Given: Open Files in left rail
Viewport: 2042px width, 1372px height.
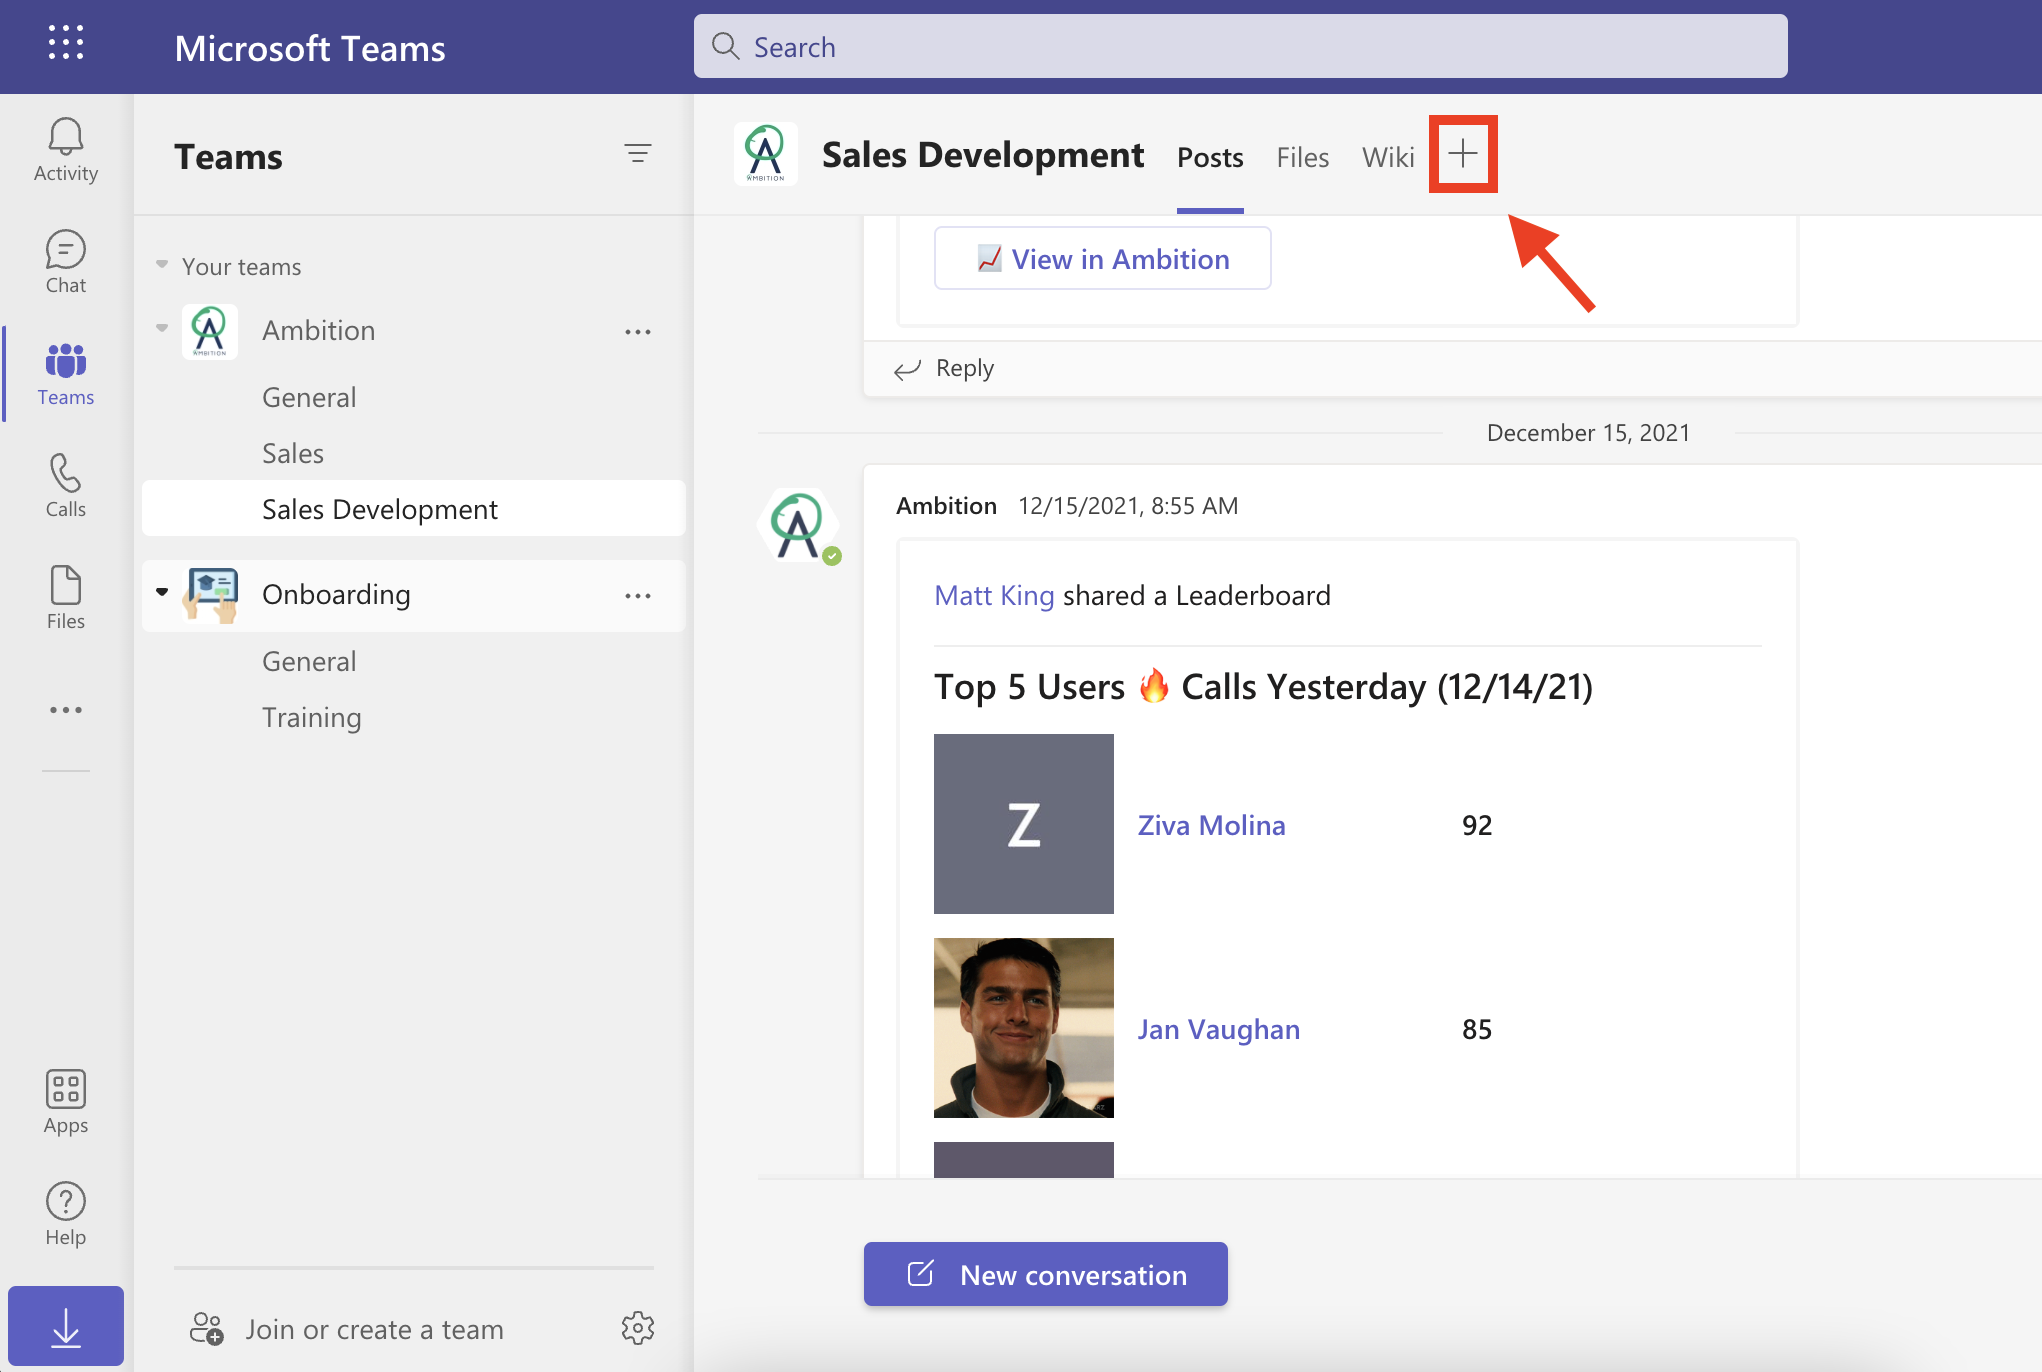Looking at the screenshot, I should coord(66,598).
